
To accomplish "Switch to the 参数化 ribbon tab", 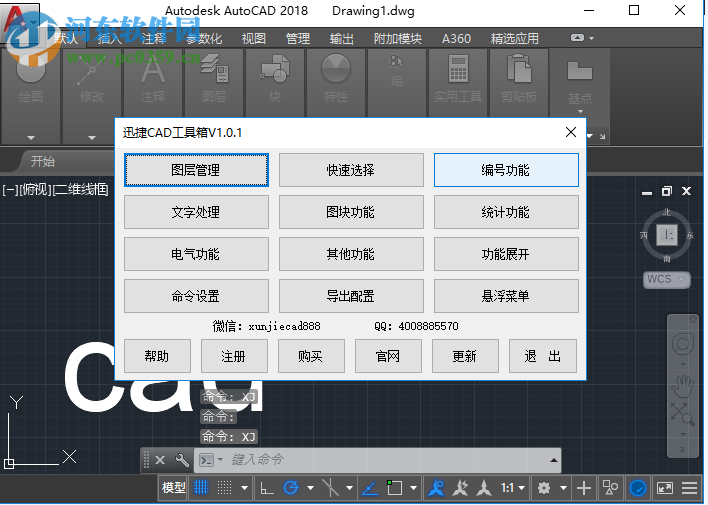I will coord(204,39).
